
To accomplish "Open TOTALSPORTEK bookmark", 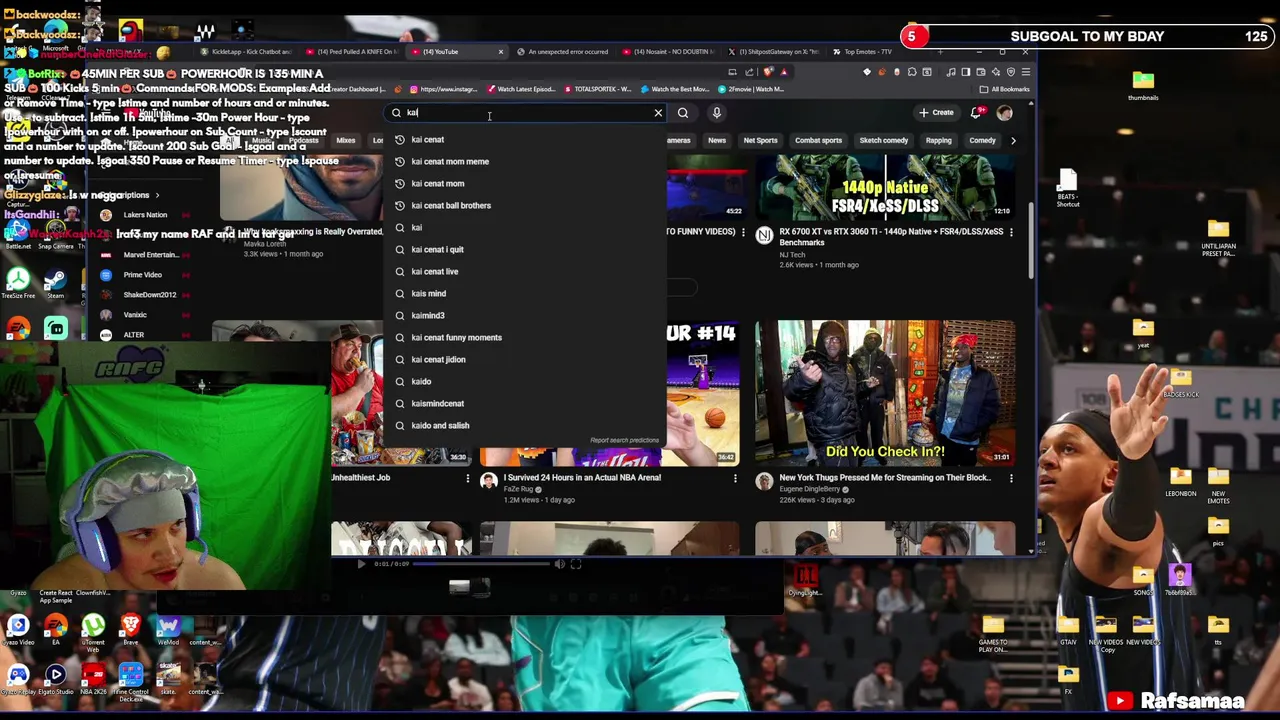I will tap(597, 89).
